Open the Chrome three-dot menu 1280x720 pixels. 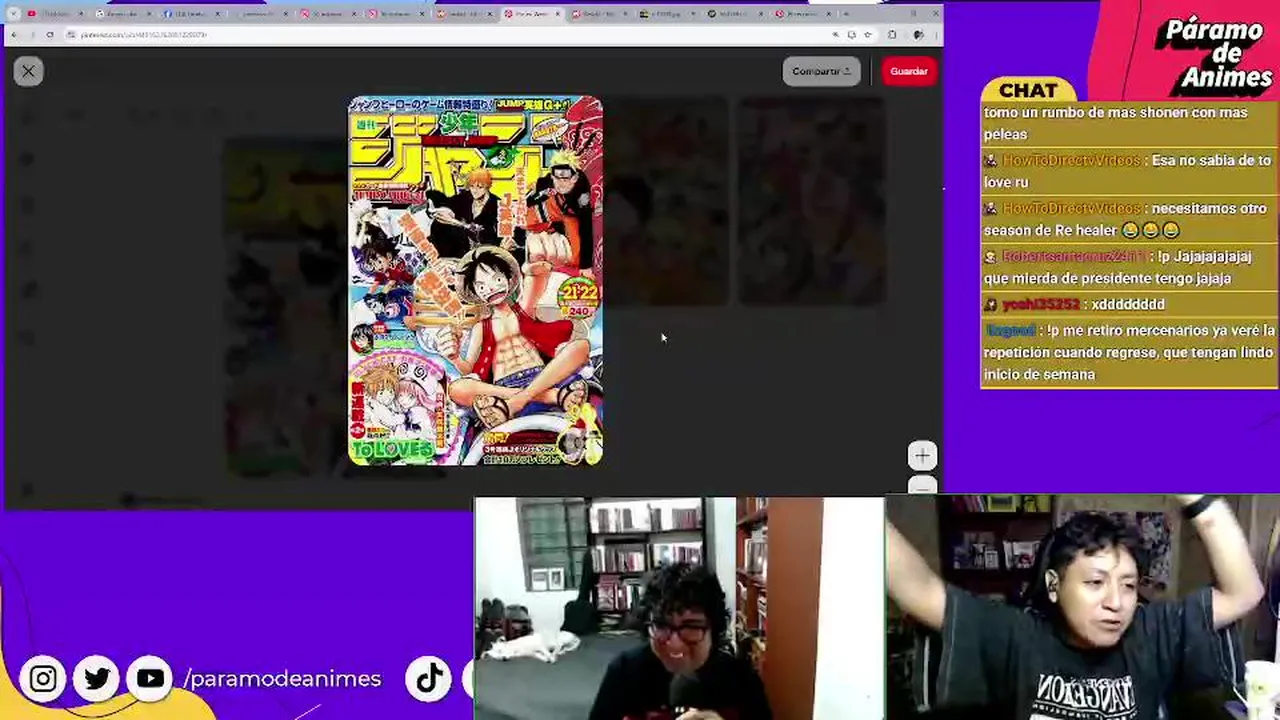click(935, 35)
